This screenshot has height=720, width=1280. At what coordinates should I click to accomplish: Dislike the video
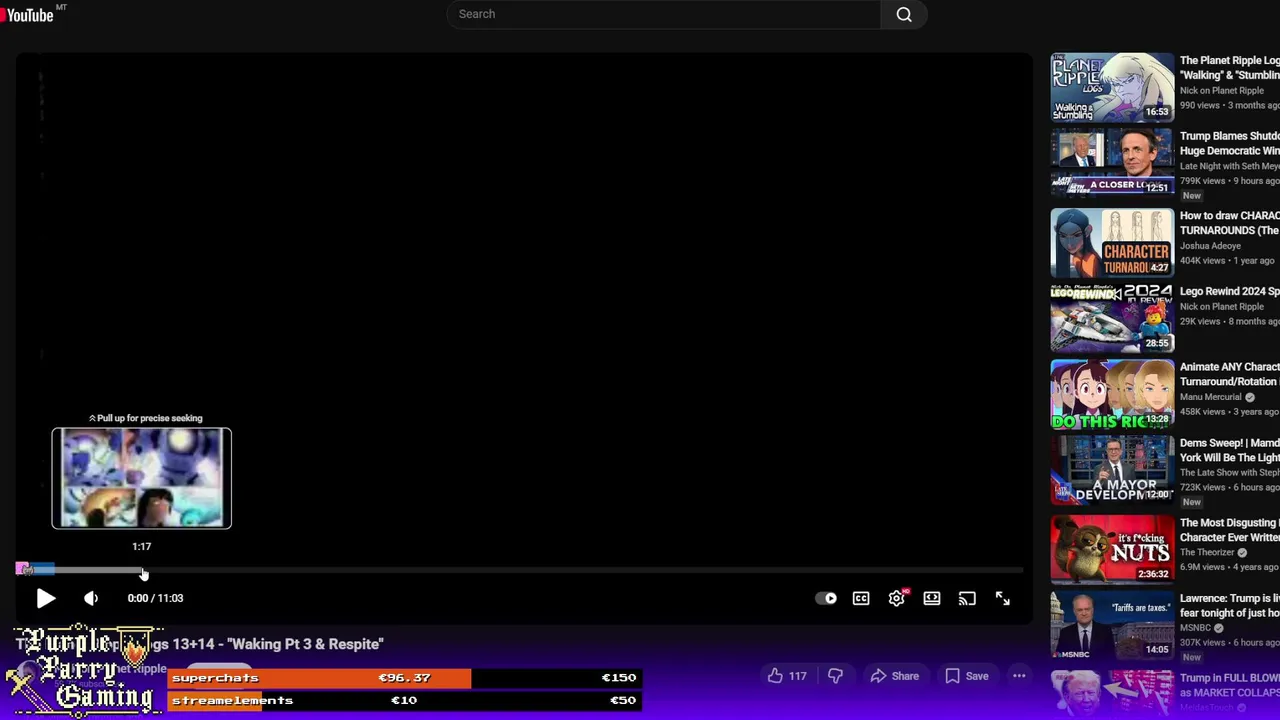coord(835,676)
